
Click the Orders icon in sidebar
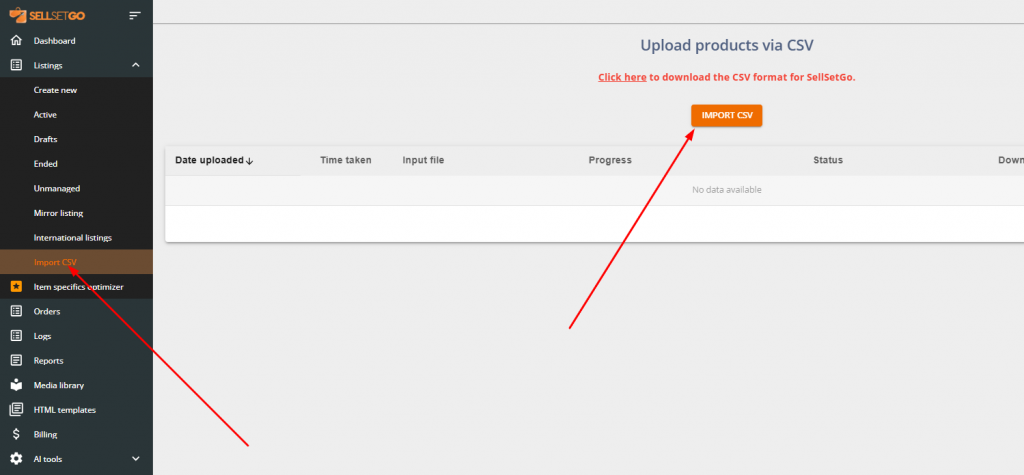click(15, 311)
